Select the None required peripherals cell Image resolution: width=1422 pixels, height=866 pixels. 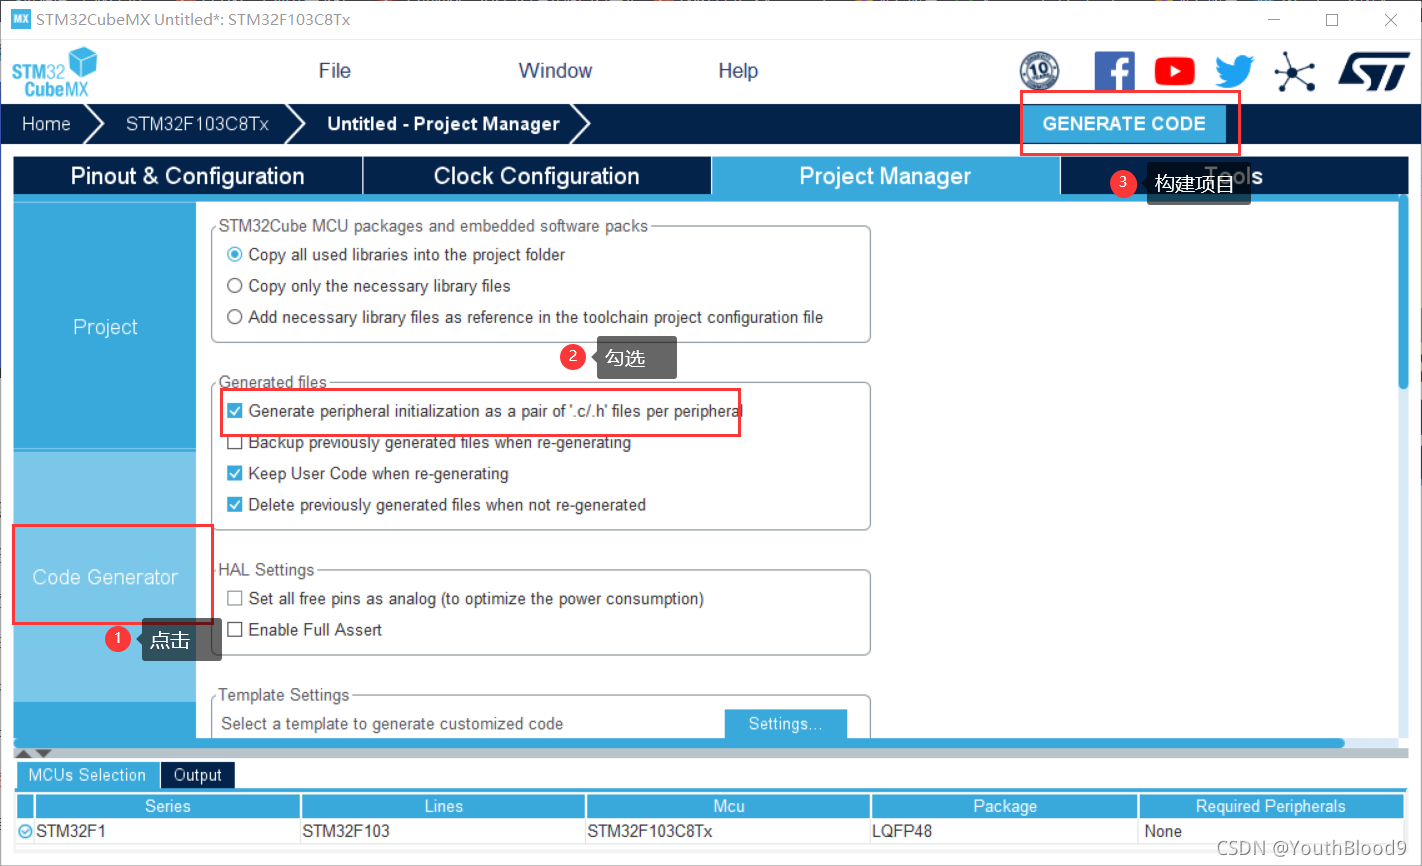coord(1271,831)
